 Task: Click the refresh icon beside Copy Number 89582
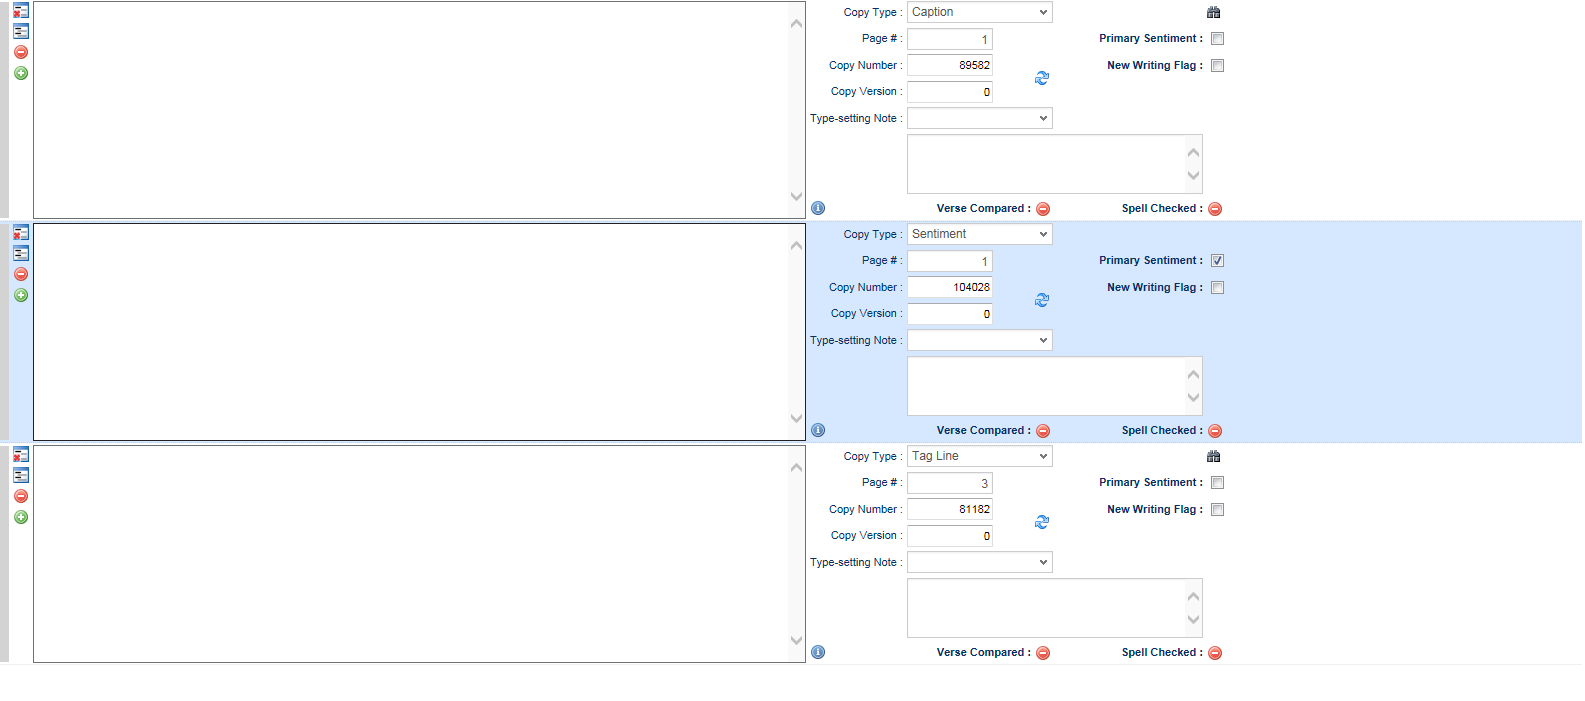1042,78
